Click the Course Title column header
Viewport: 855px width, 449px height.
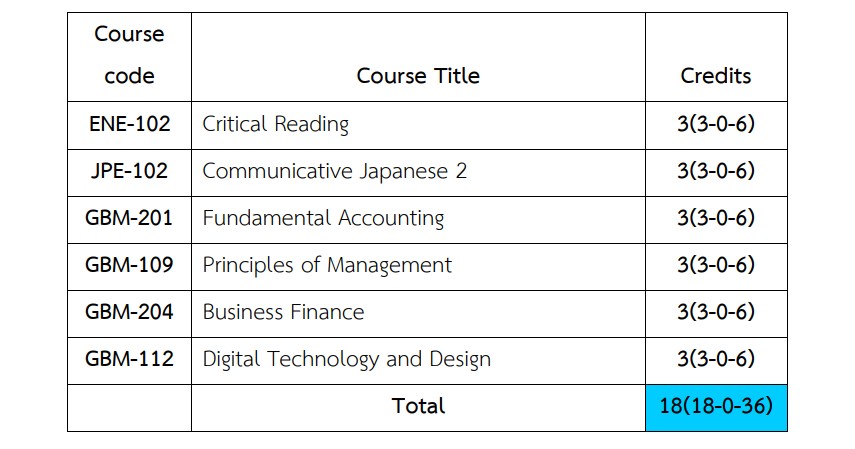pos(418,76)
